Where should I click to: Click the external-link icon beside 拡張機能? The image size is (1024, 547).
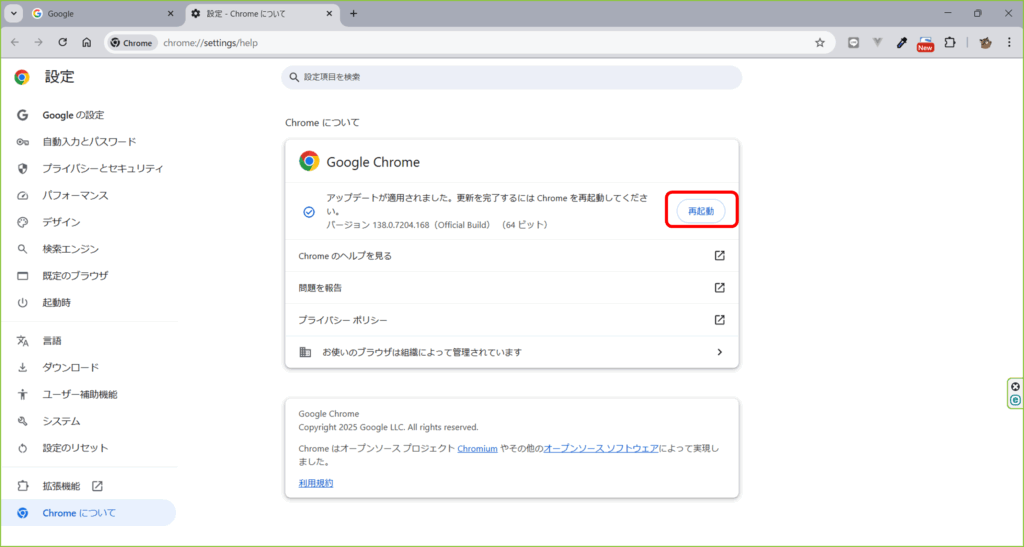tap(97, 486)
